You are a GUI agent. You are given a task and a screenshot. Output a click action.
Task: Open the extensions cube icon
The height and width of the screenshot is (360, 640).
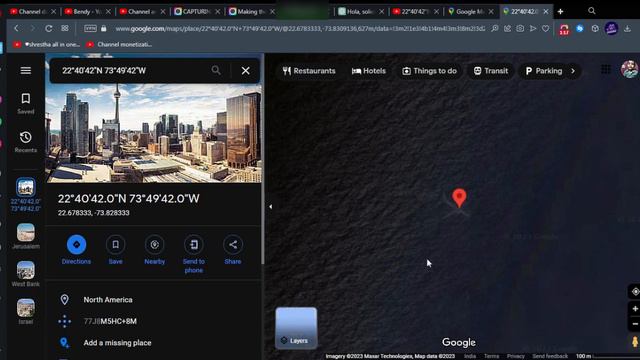click(x=595, y=29)
